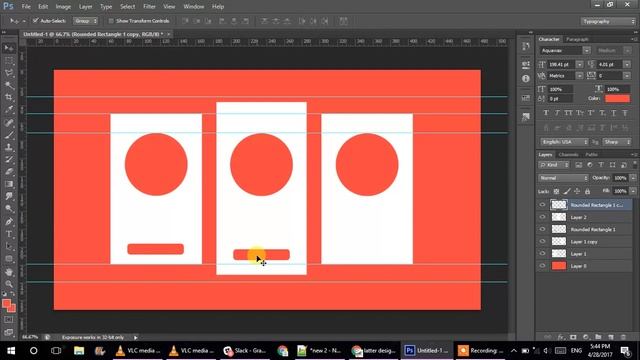Select the Magic Wand tool
This screenshot has width=640, height=360.
pyautogui.click(x=9, y=85)
